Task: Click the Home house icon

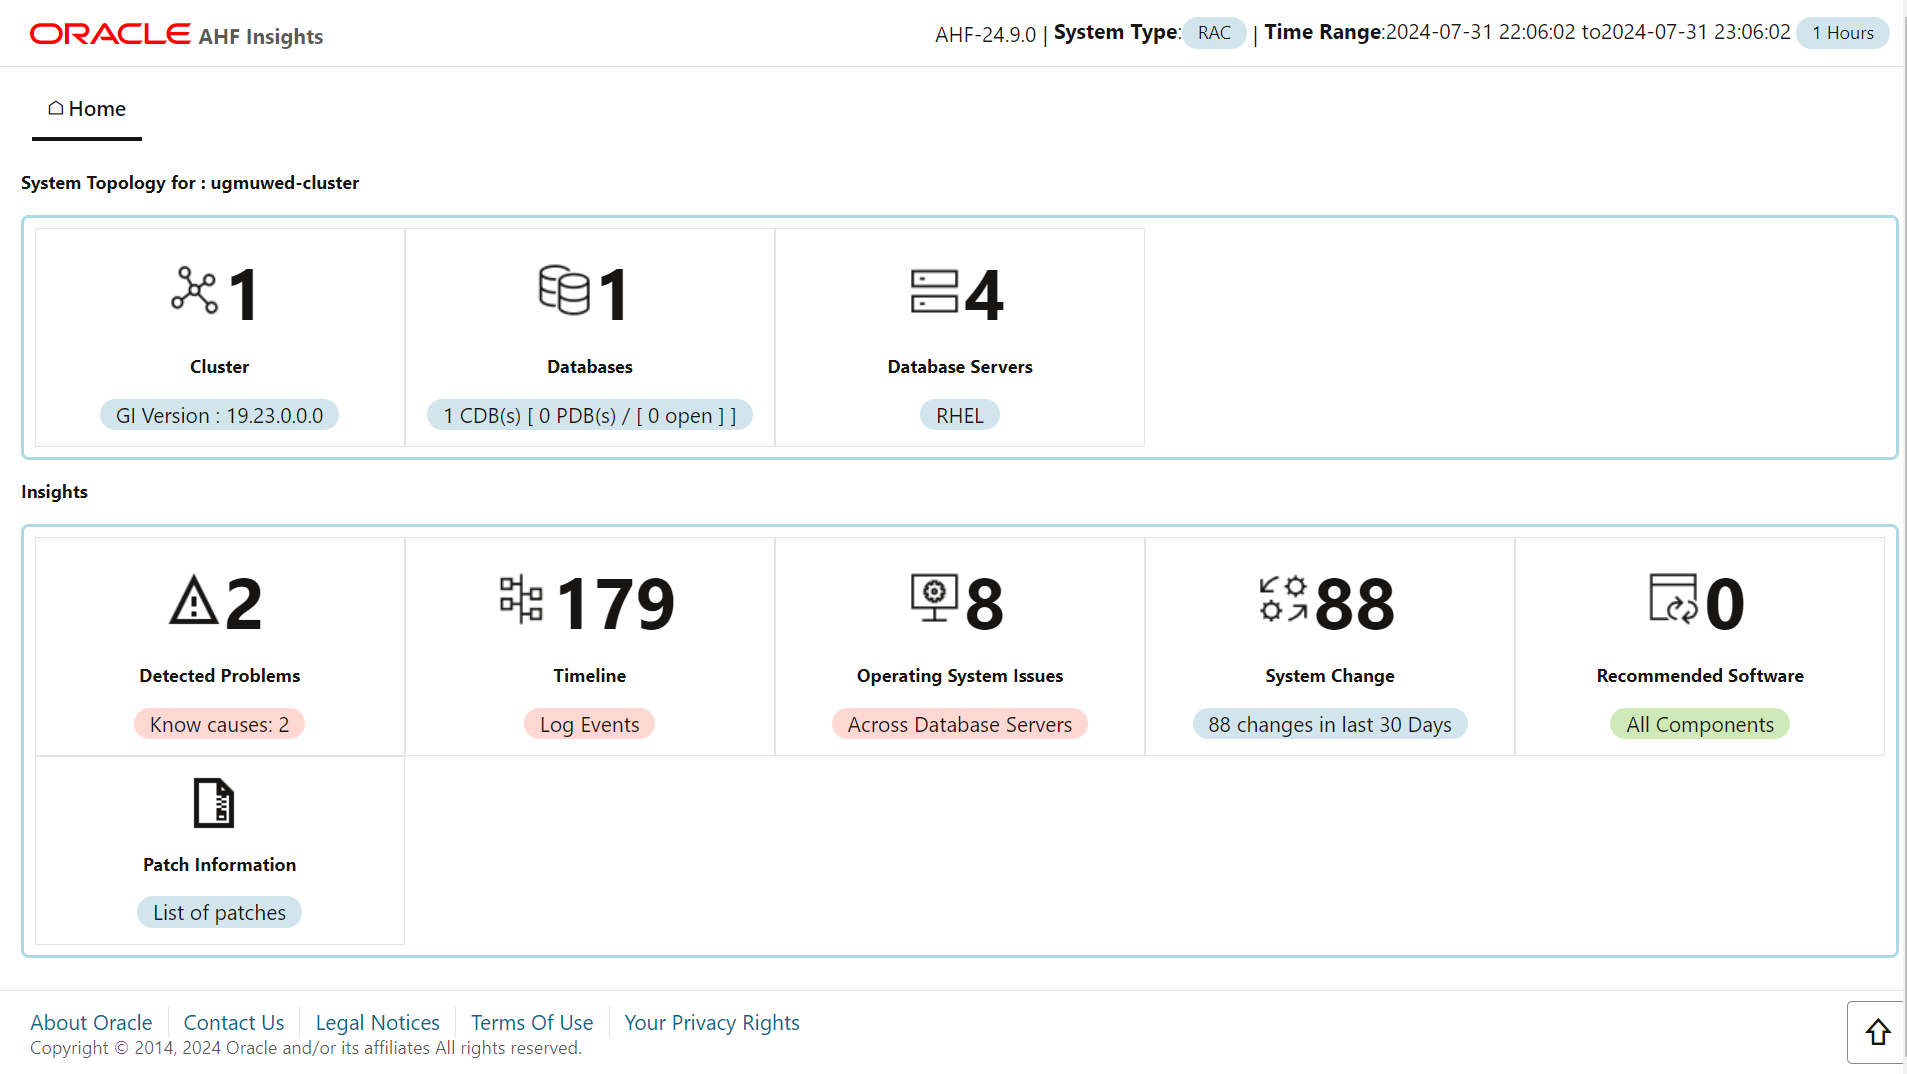Action: [56, 108]
